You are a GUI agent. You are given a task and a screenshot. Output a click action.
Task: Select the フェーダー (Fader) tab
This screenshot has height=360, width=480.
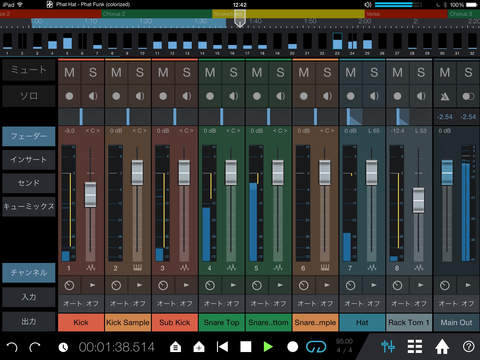(29, 136)
